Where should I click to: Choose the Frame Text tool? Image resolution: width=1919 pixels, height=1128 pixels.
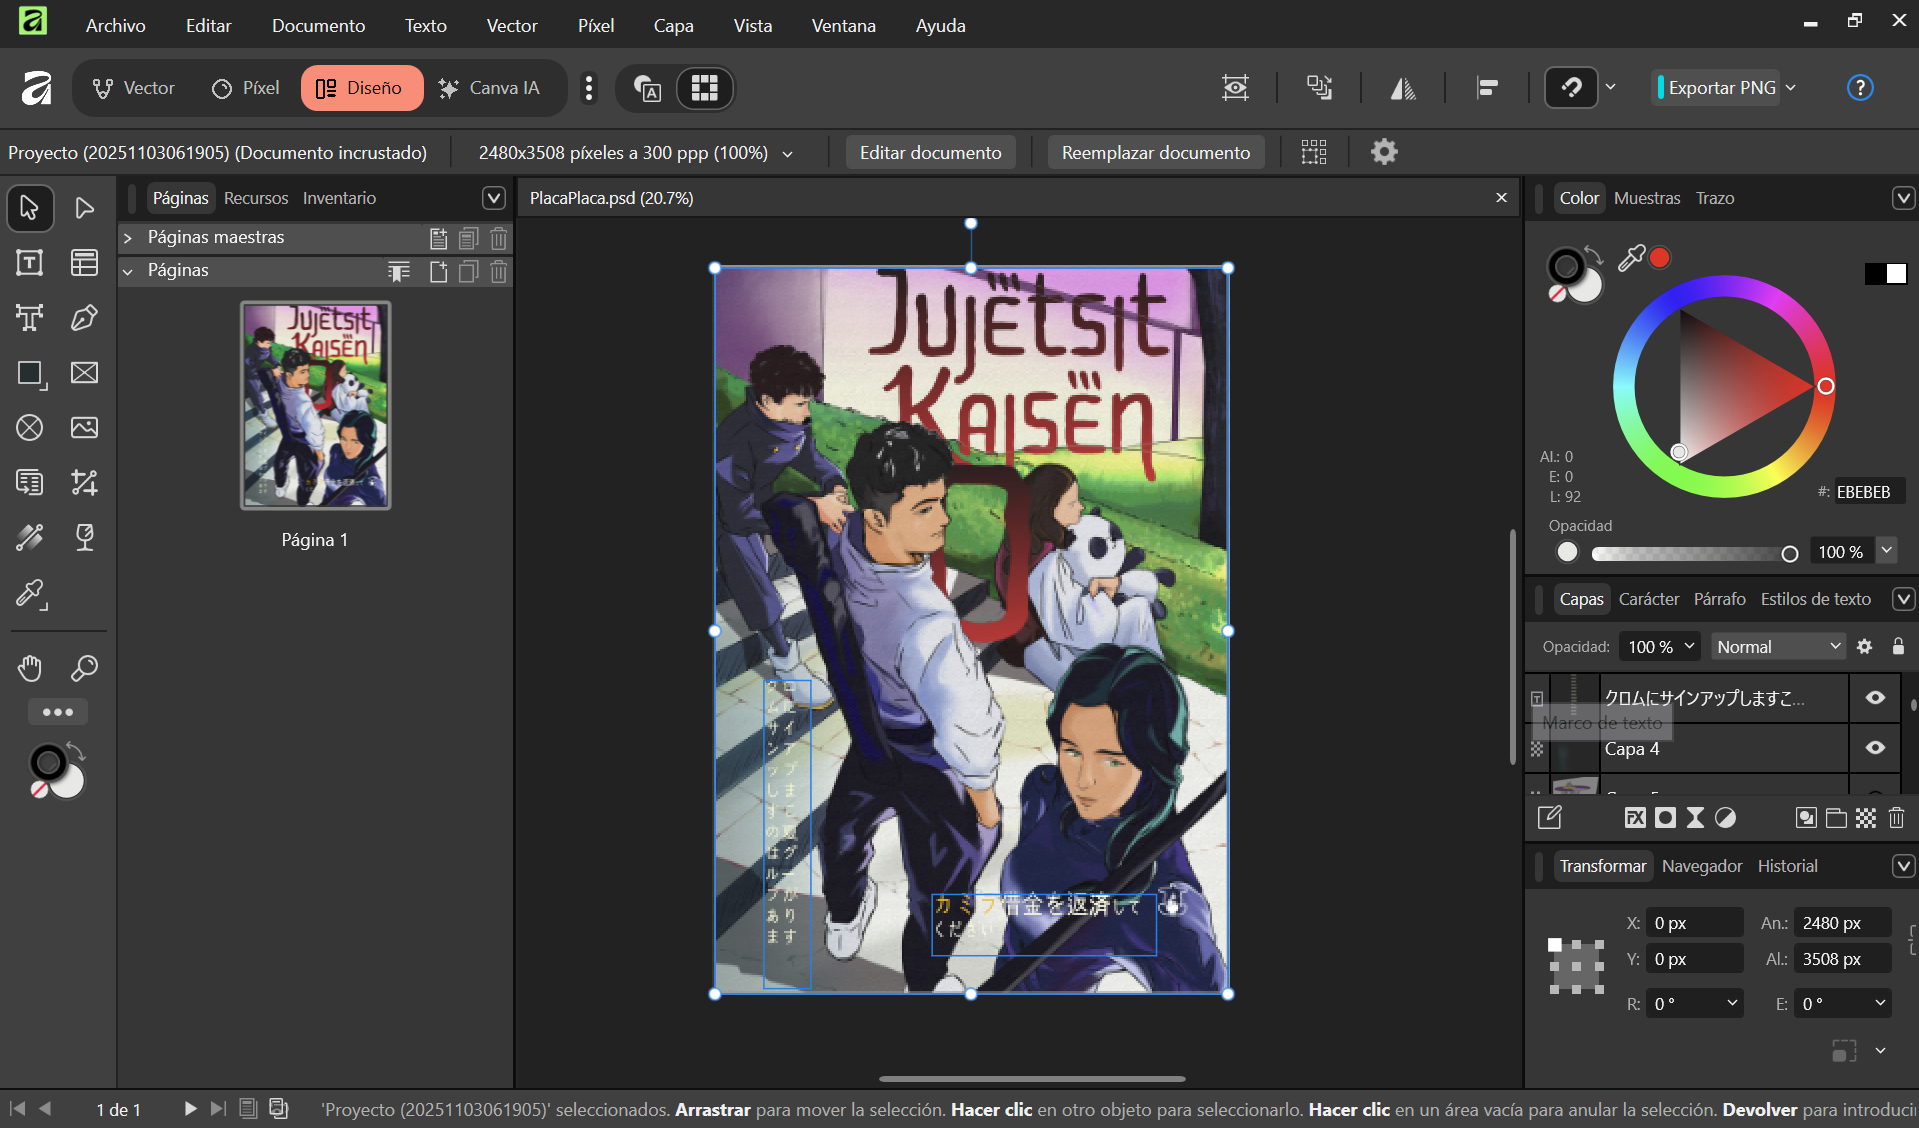(x=29, y=263)
